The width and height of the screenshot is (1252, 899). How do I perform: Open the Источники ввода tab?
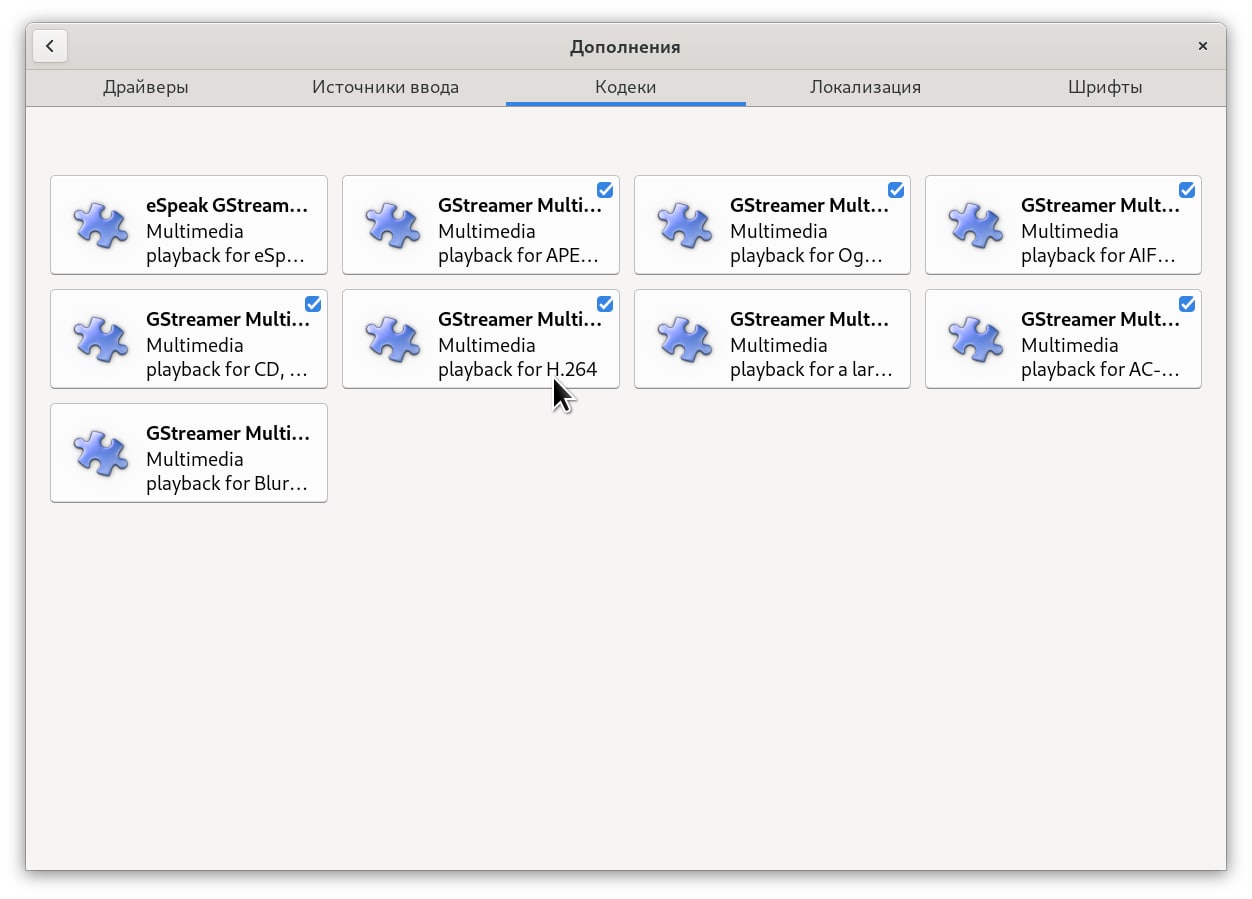[386, 87]
